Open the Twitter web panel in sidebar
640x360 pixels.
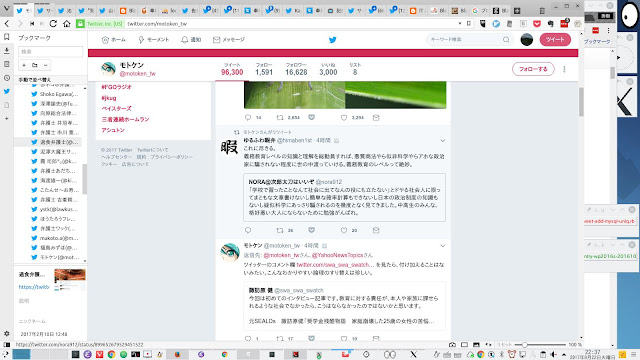(x=7, y=91)
